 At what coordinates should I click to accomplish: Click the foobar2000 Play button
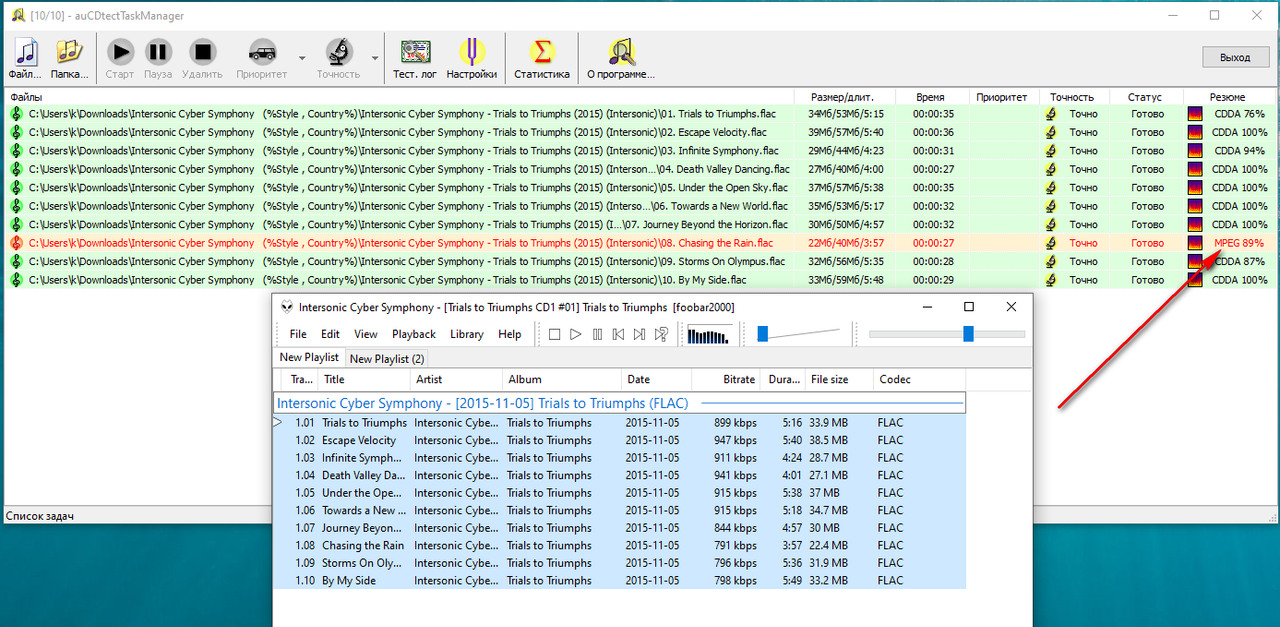coord(576,334)
